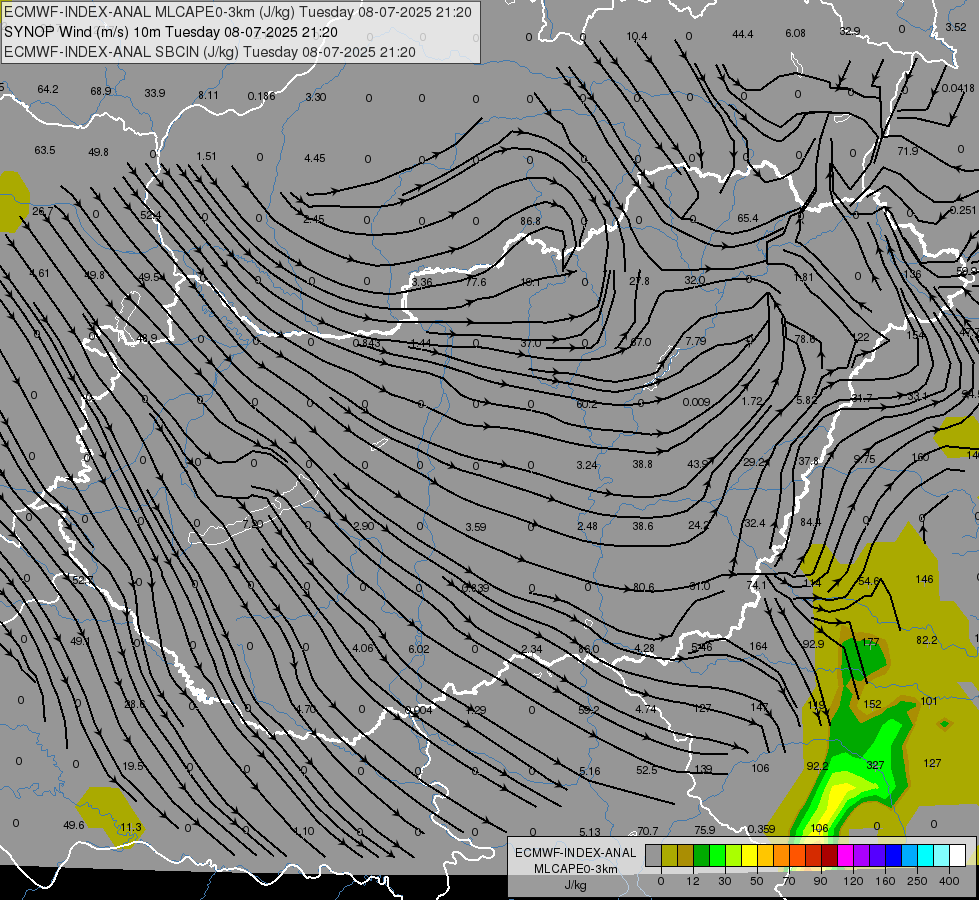Click the map value 152
Viewport: 979px width, 900px height.
coord(872,704)
